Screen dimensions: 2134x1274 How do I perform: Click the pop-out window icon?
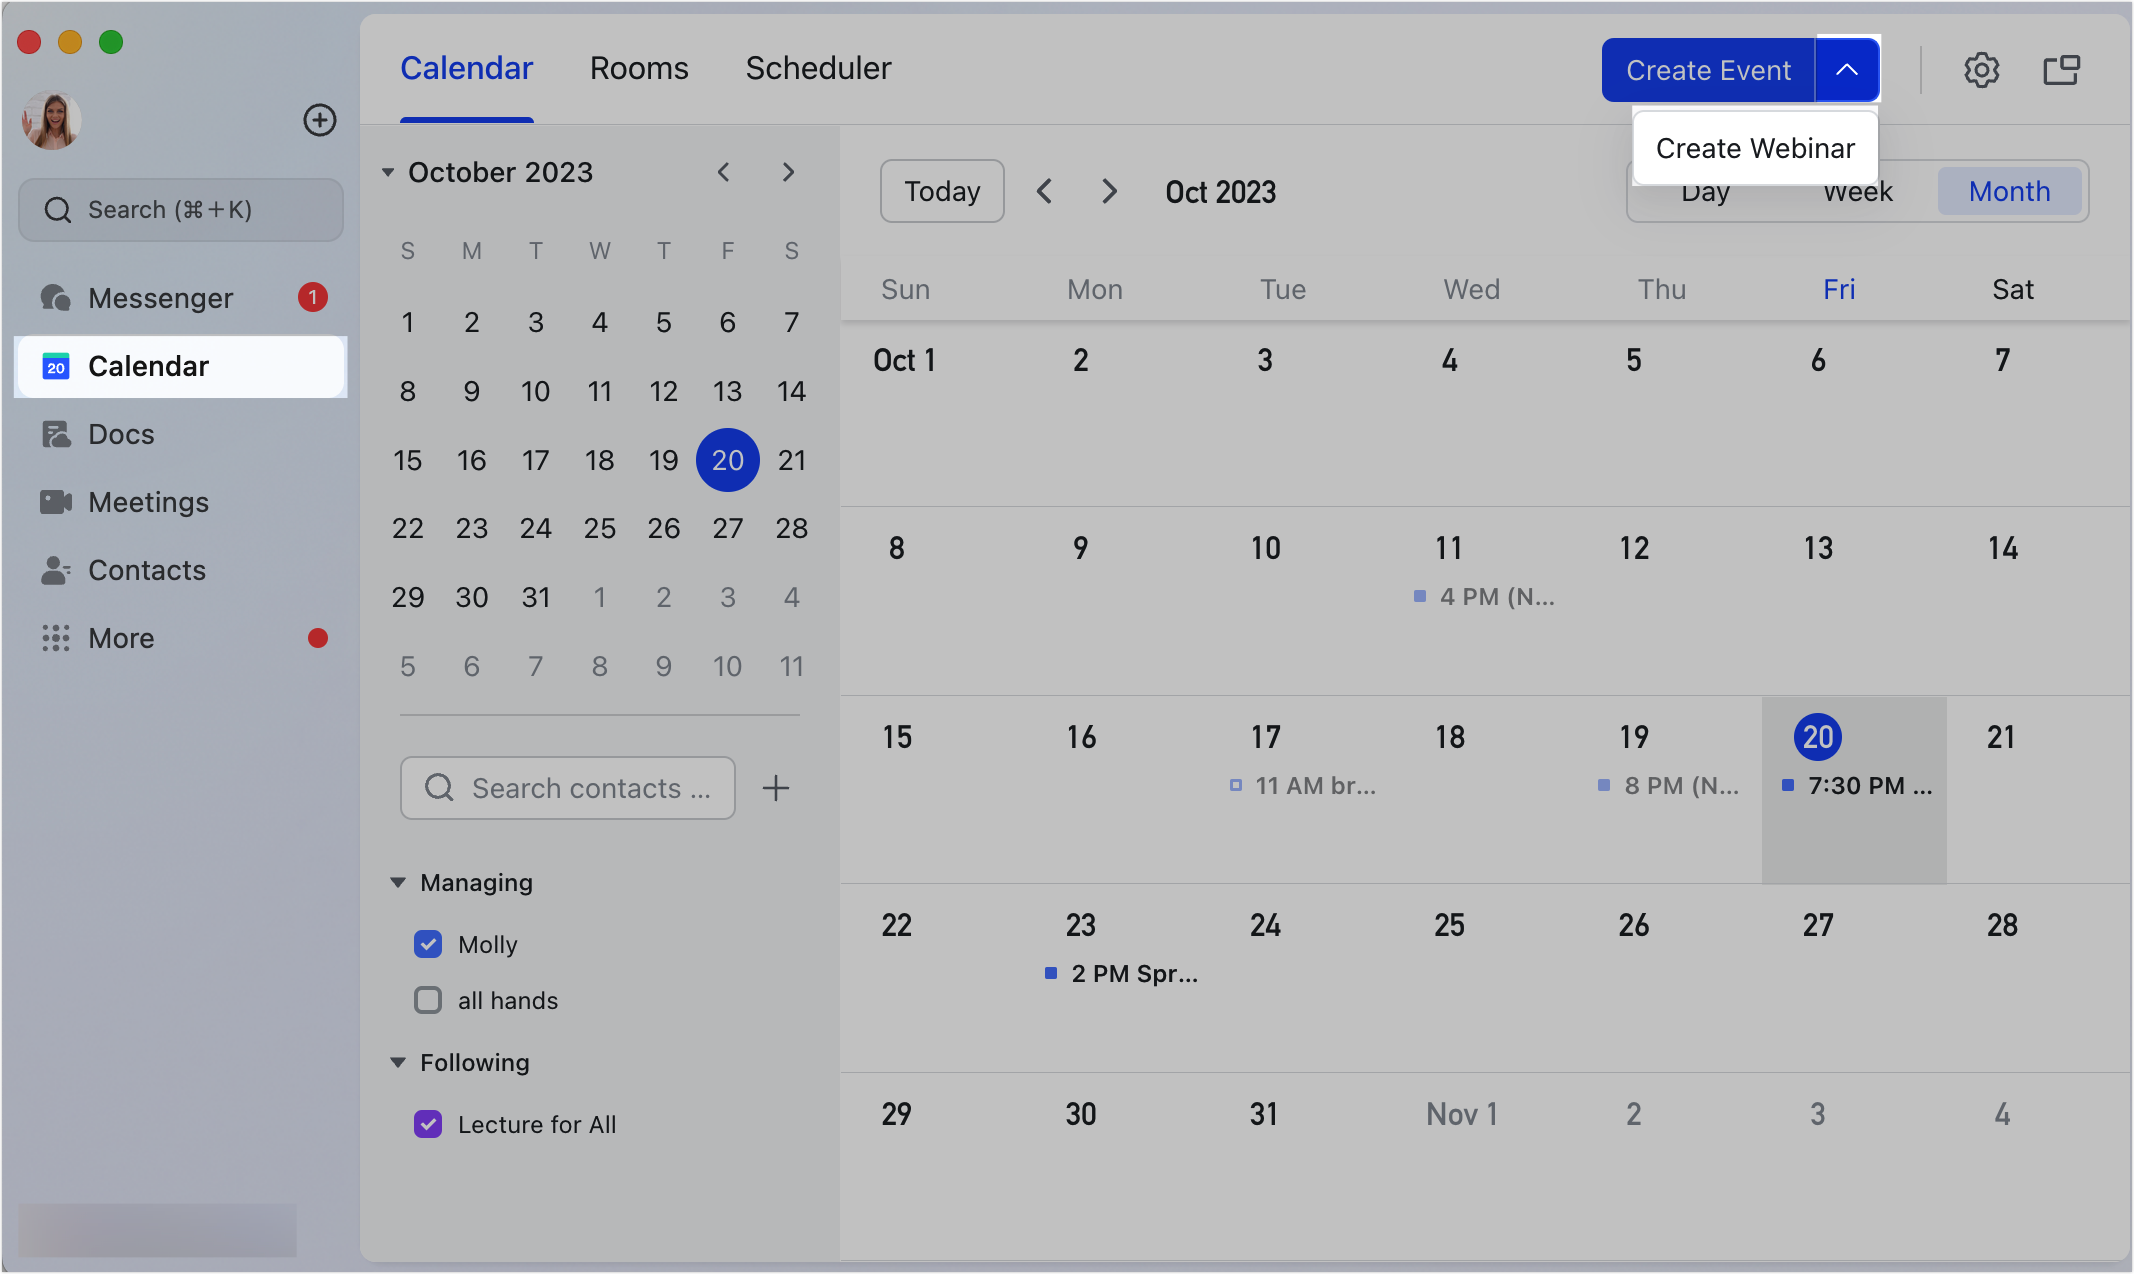pos(2061,70)
